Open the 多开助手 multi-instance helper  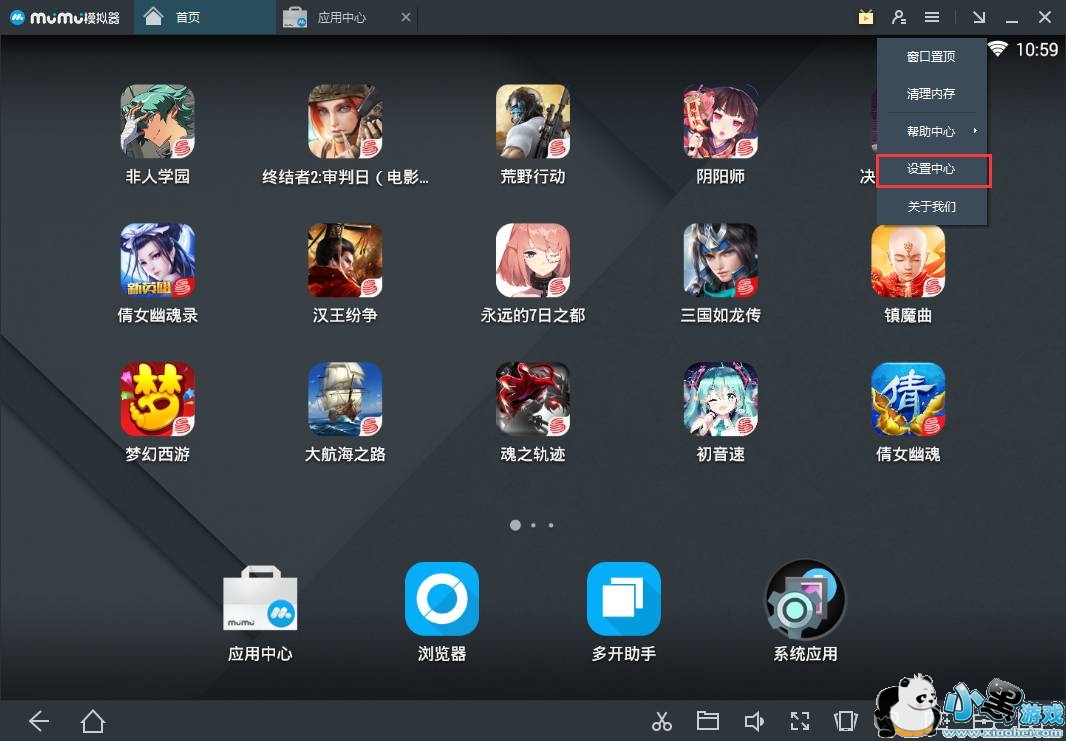coord(624,599)
